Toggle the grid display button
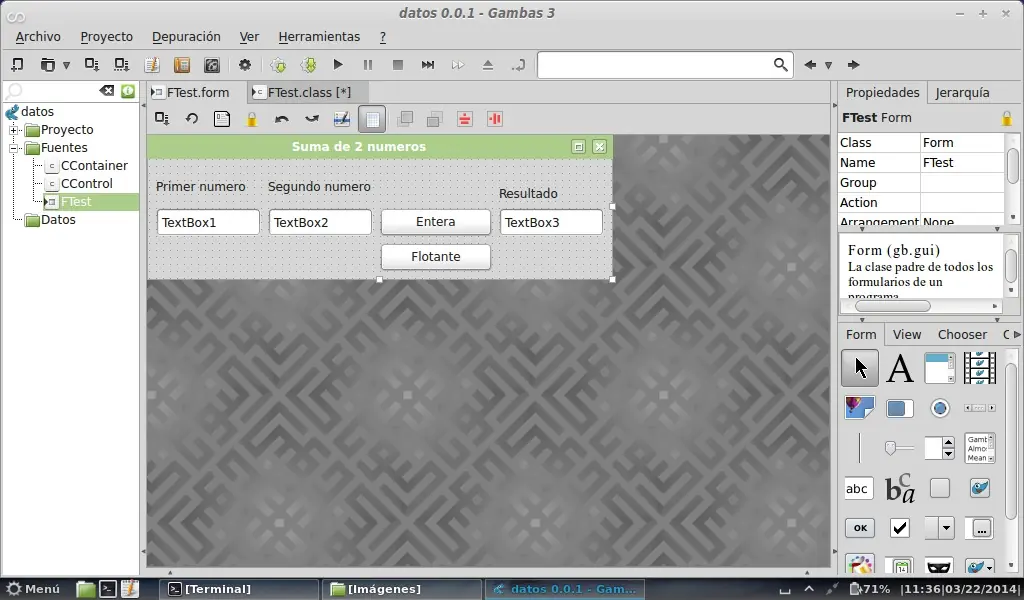1024x600 pixels. 372,119
